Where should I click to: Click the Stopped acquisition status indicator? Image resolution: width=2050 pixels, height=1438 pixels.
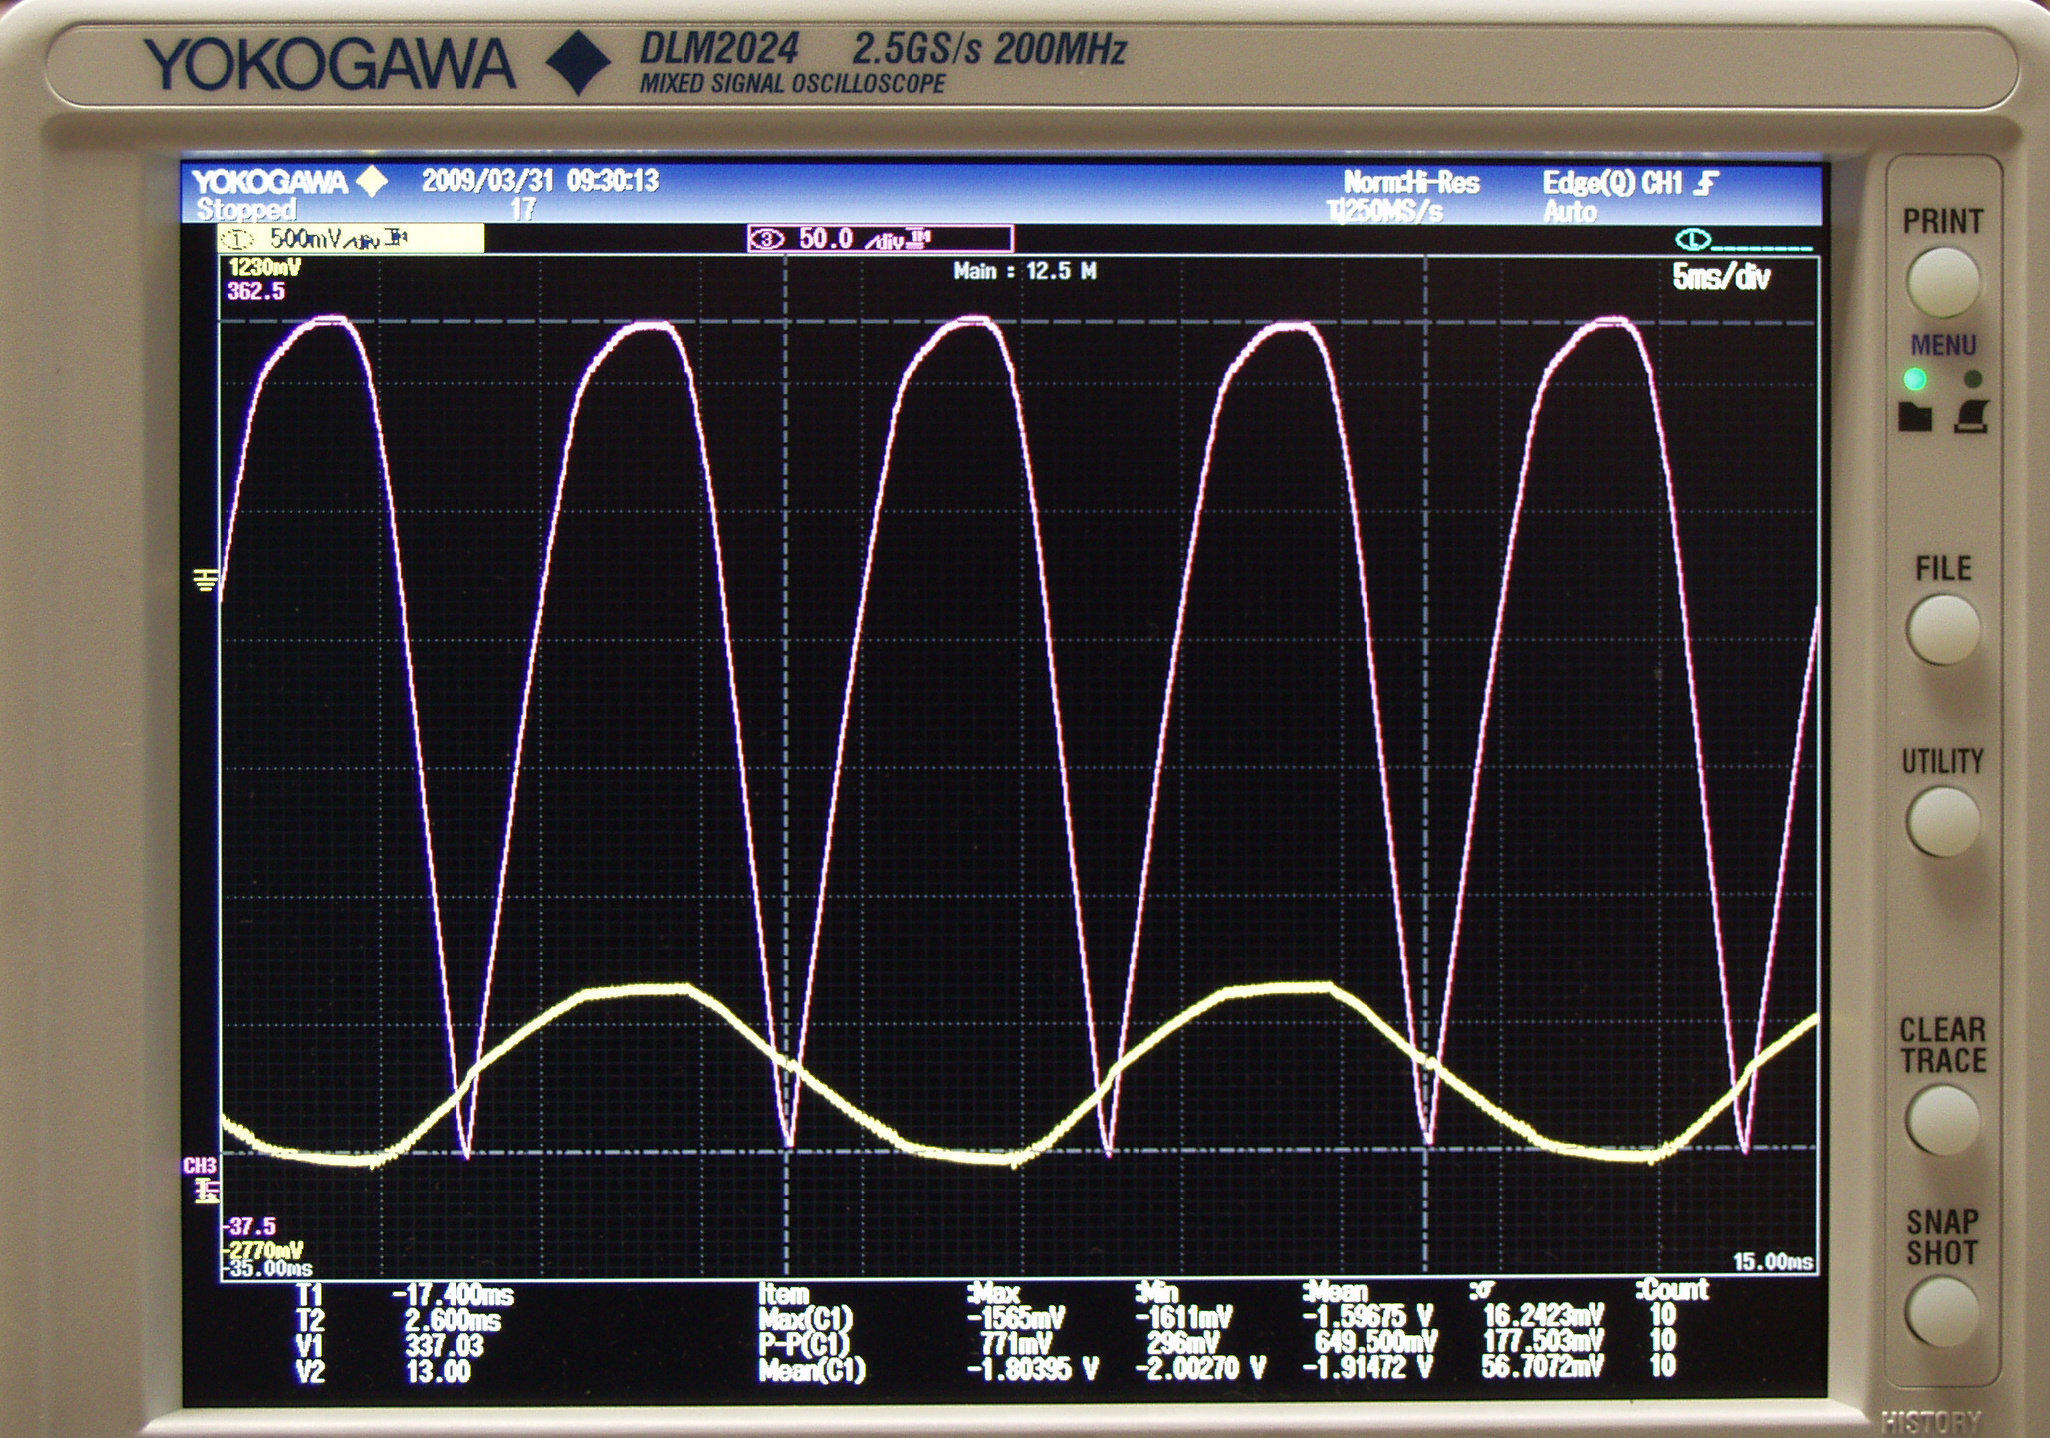[246, 210]
